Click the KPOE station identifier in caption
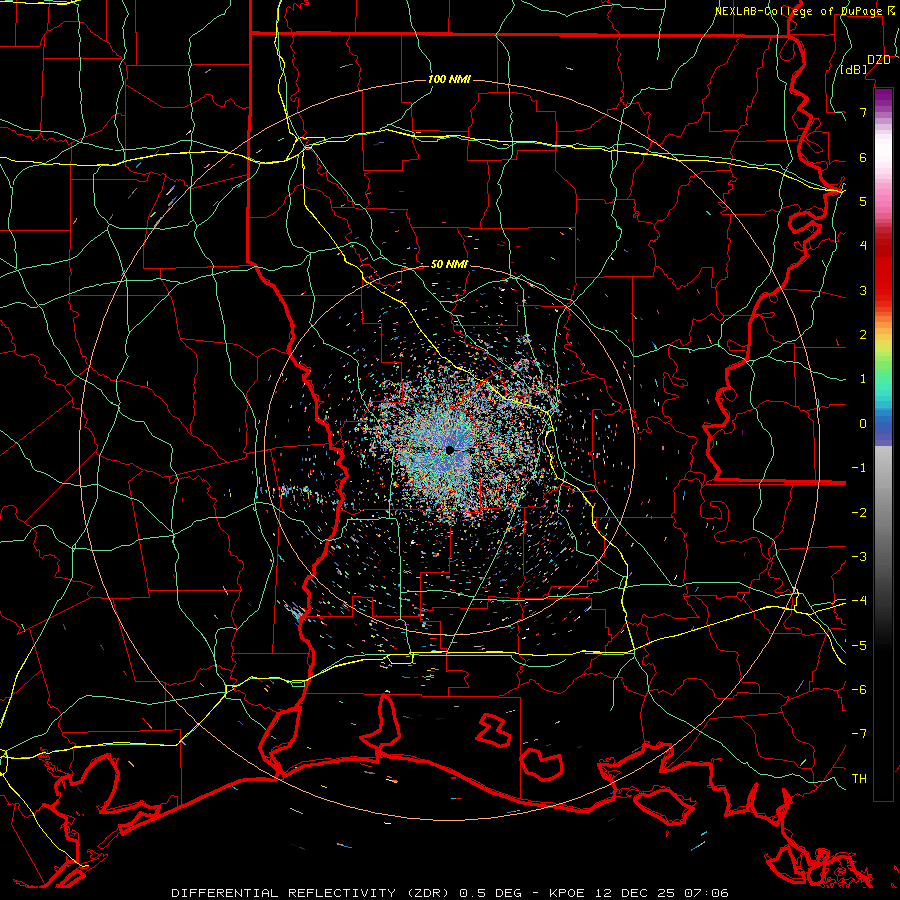This screenshot has height=900, width=900. coord(567,893)
